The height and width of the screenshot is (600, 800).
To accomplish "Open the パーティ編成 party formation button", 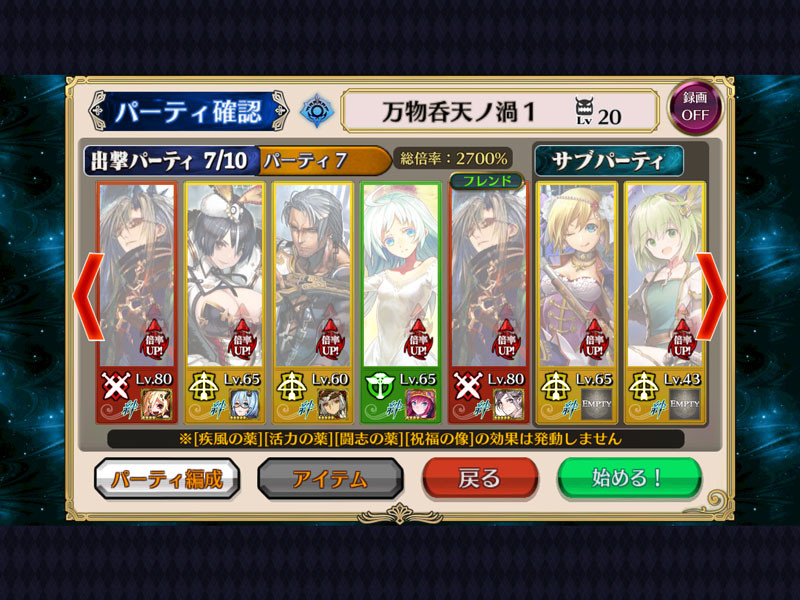I will pyautogui.click(x=167, y=479).
